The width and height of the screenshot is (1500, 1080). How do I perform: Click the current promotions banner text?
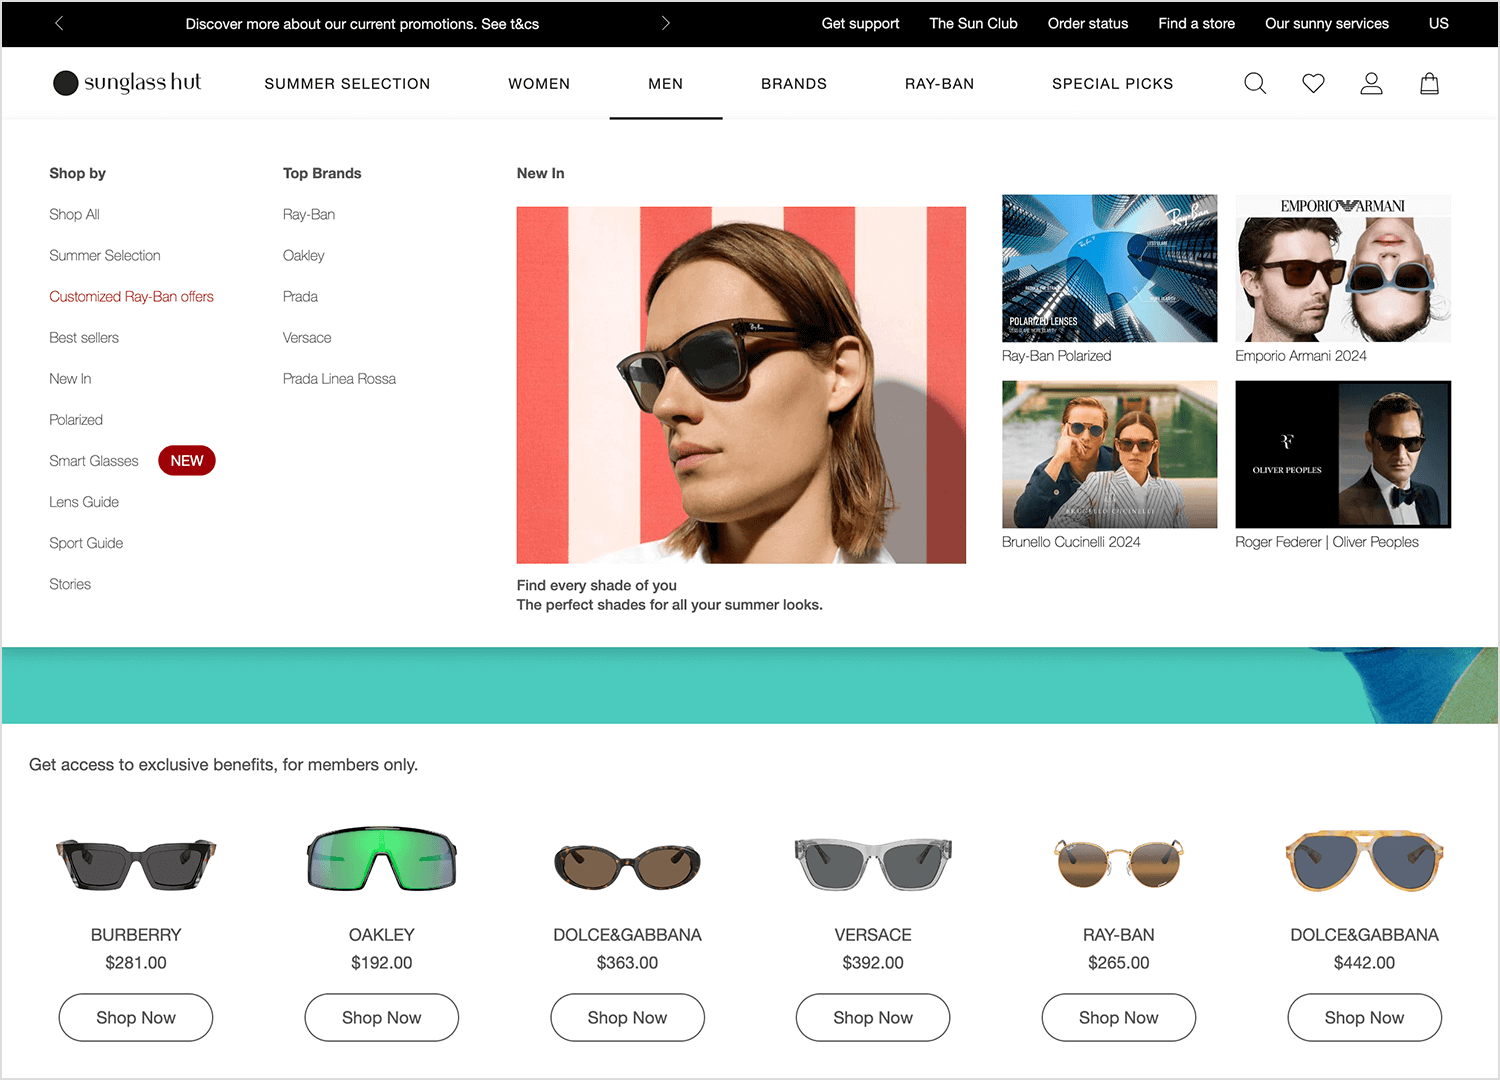tap(362, 24)
